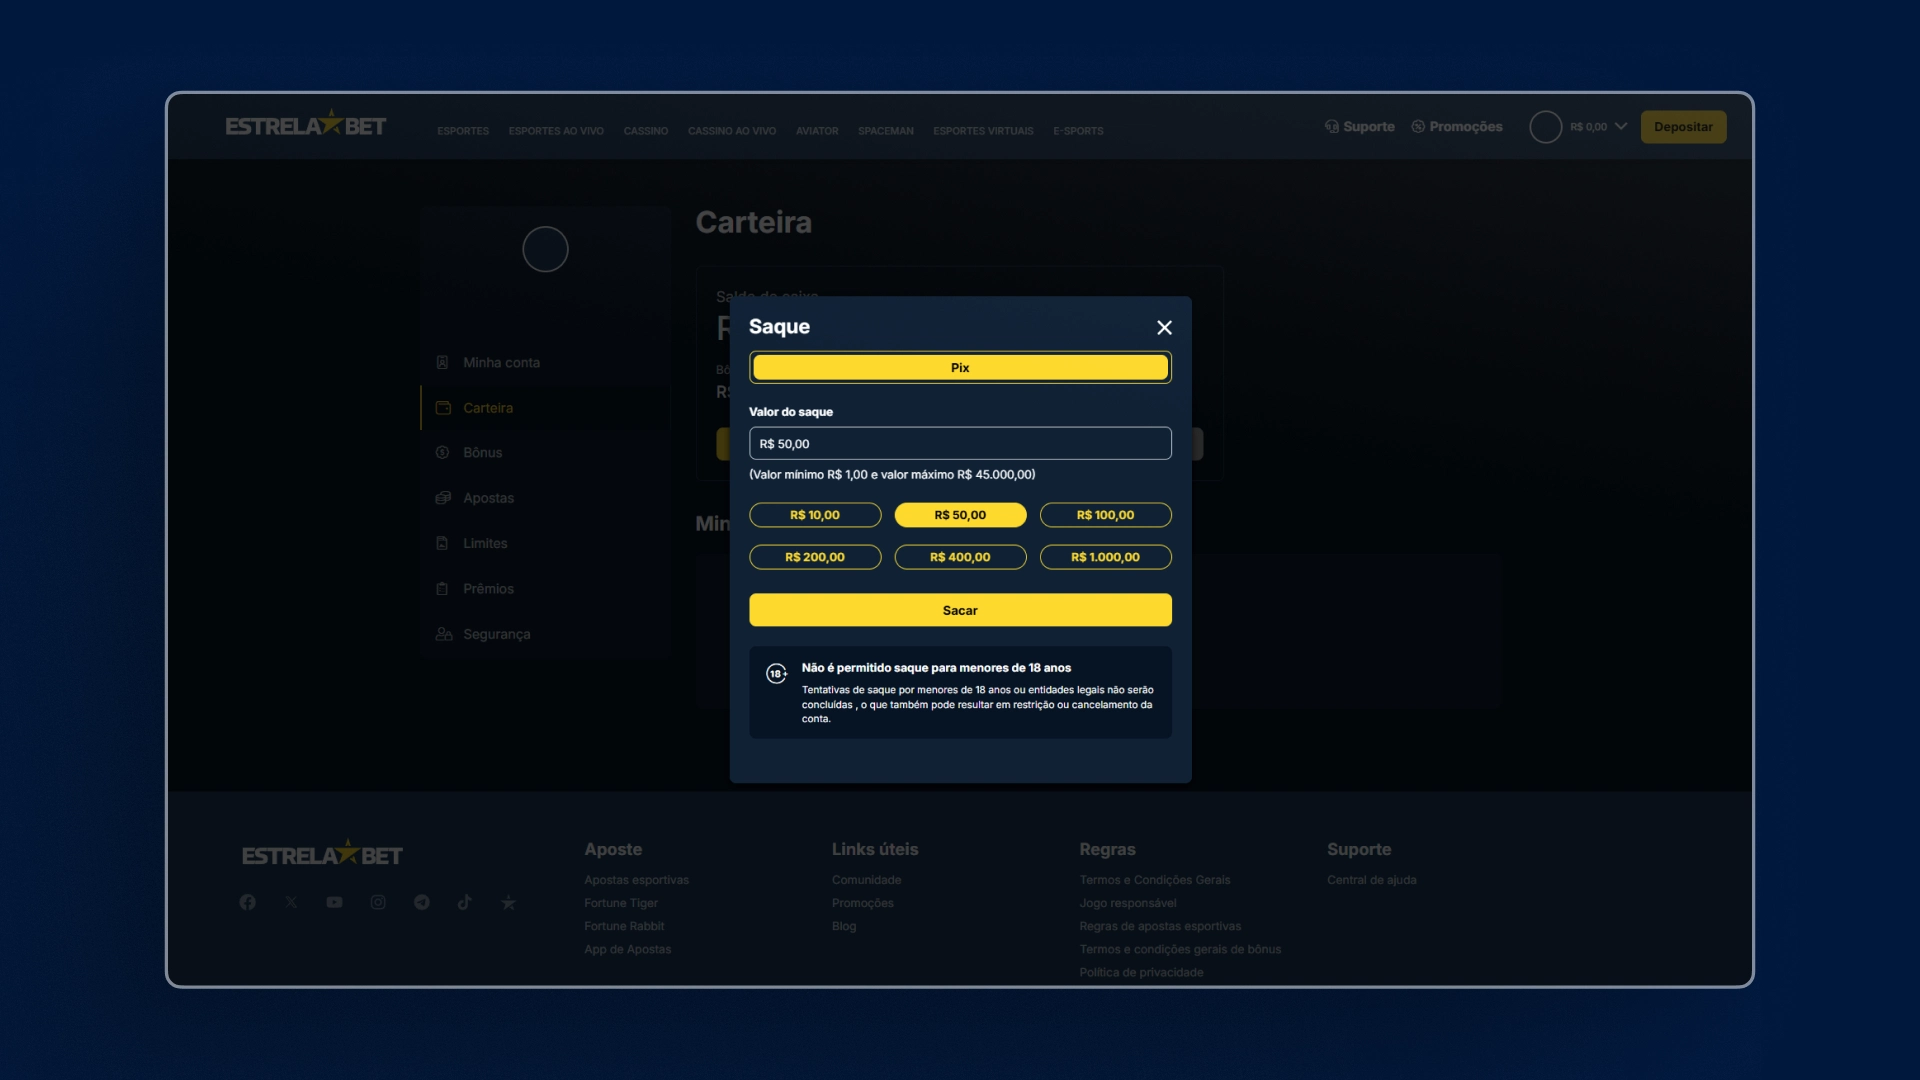Open Segurança in the account sidebar
Viewport: 1920px width, 1080px height.
click(496, 634)
